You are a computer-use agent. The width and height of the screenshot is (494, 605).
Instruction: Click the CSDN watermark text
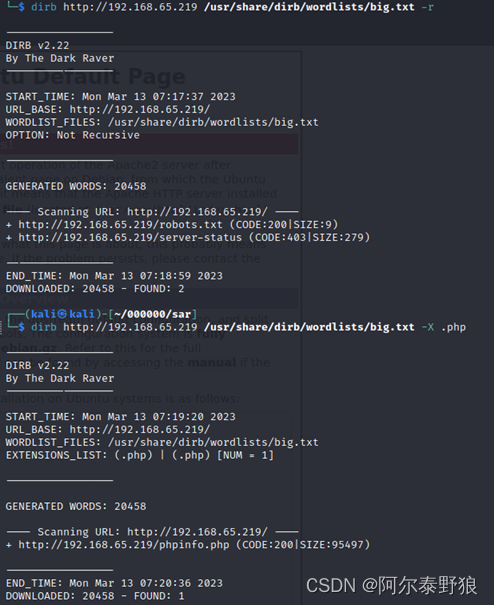(x=392, y=585)
